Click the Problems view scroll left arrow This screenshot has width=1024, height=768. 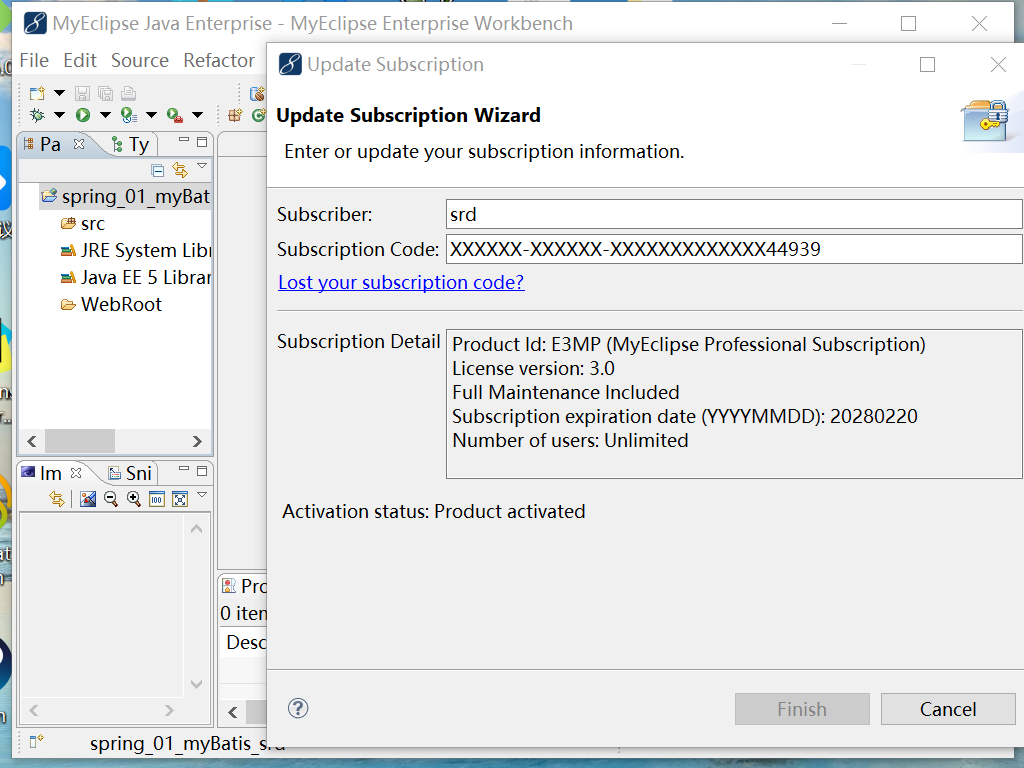tap(232, 712)
